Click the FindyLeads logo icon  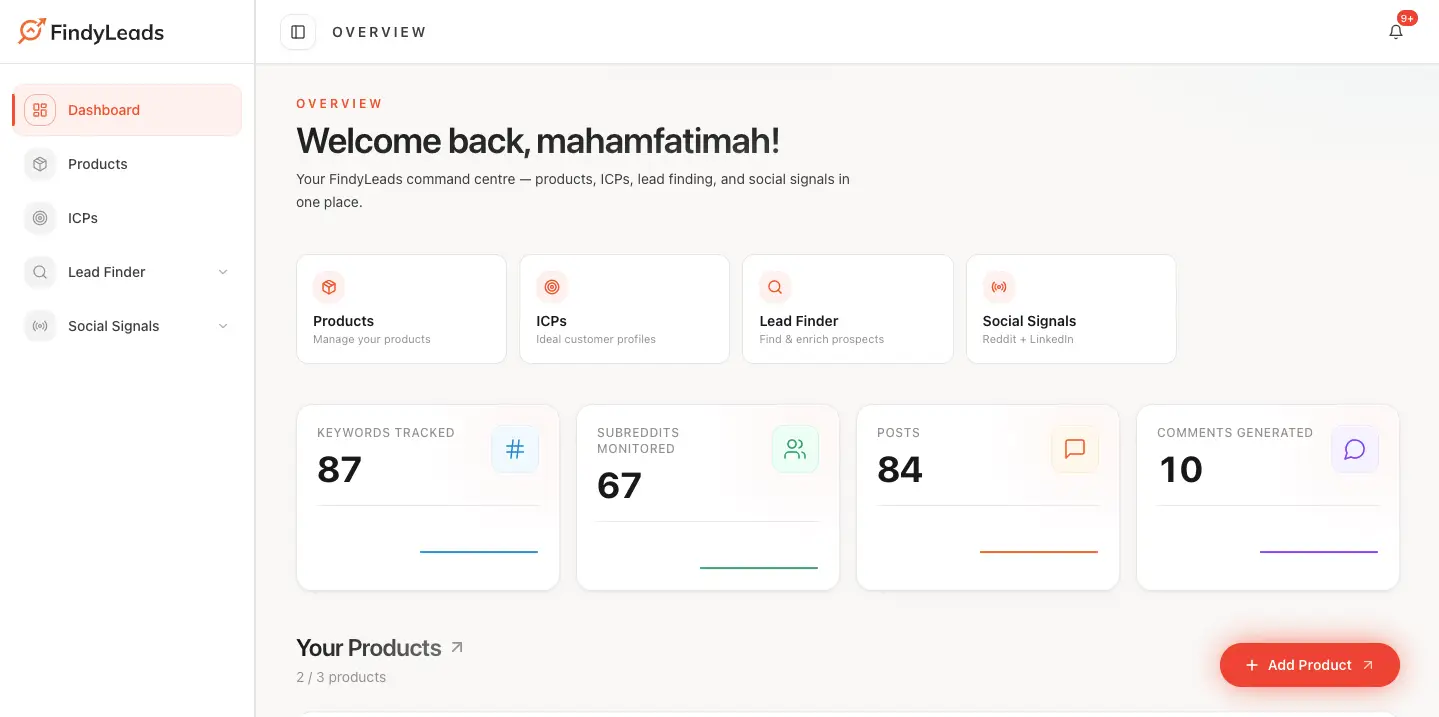pyautogui.click(x=32, y=31)
